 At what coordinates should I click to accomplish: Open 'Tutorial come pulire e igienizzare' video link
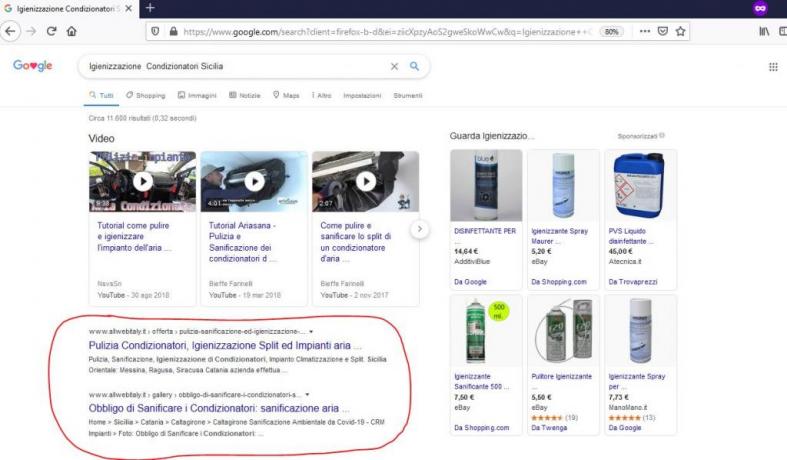coord(134,237)
